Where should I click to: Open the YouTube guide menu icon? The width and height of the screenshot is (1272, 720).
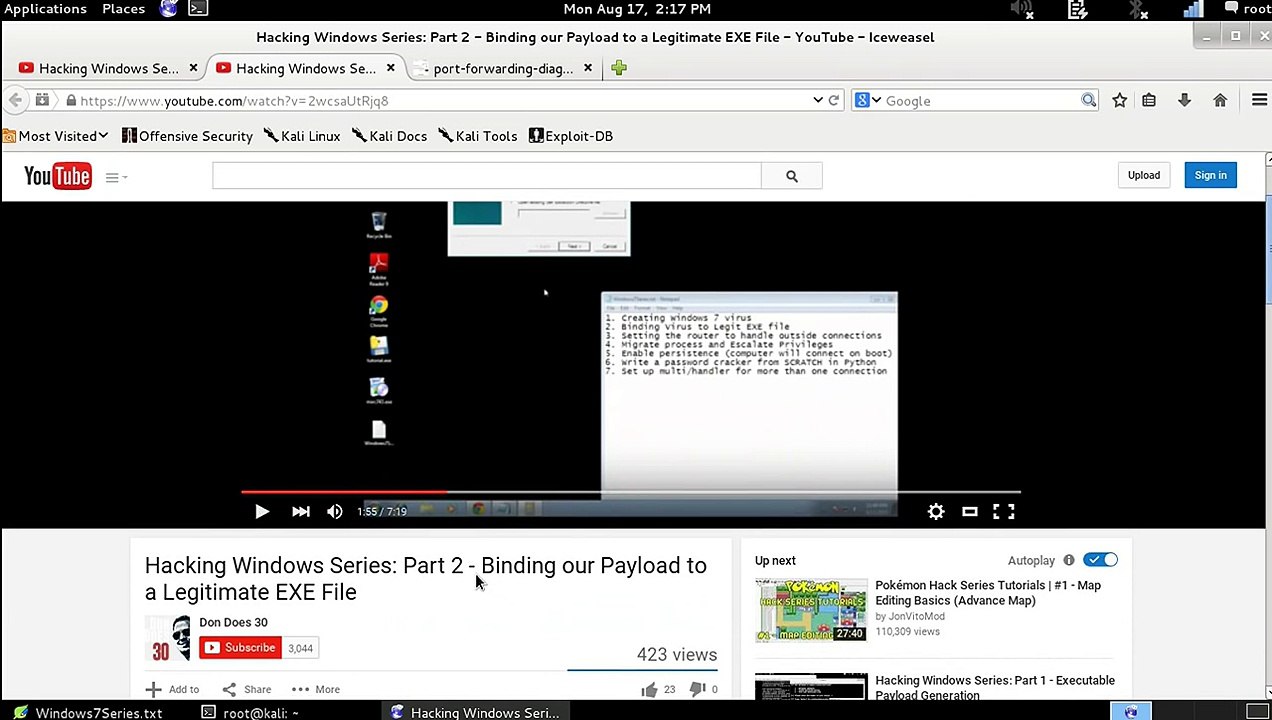click(114, 177)
